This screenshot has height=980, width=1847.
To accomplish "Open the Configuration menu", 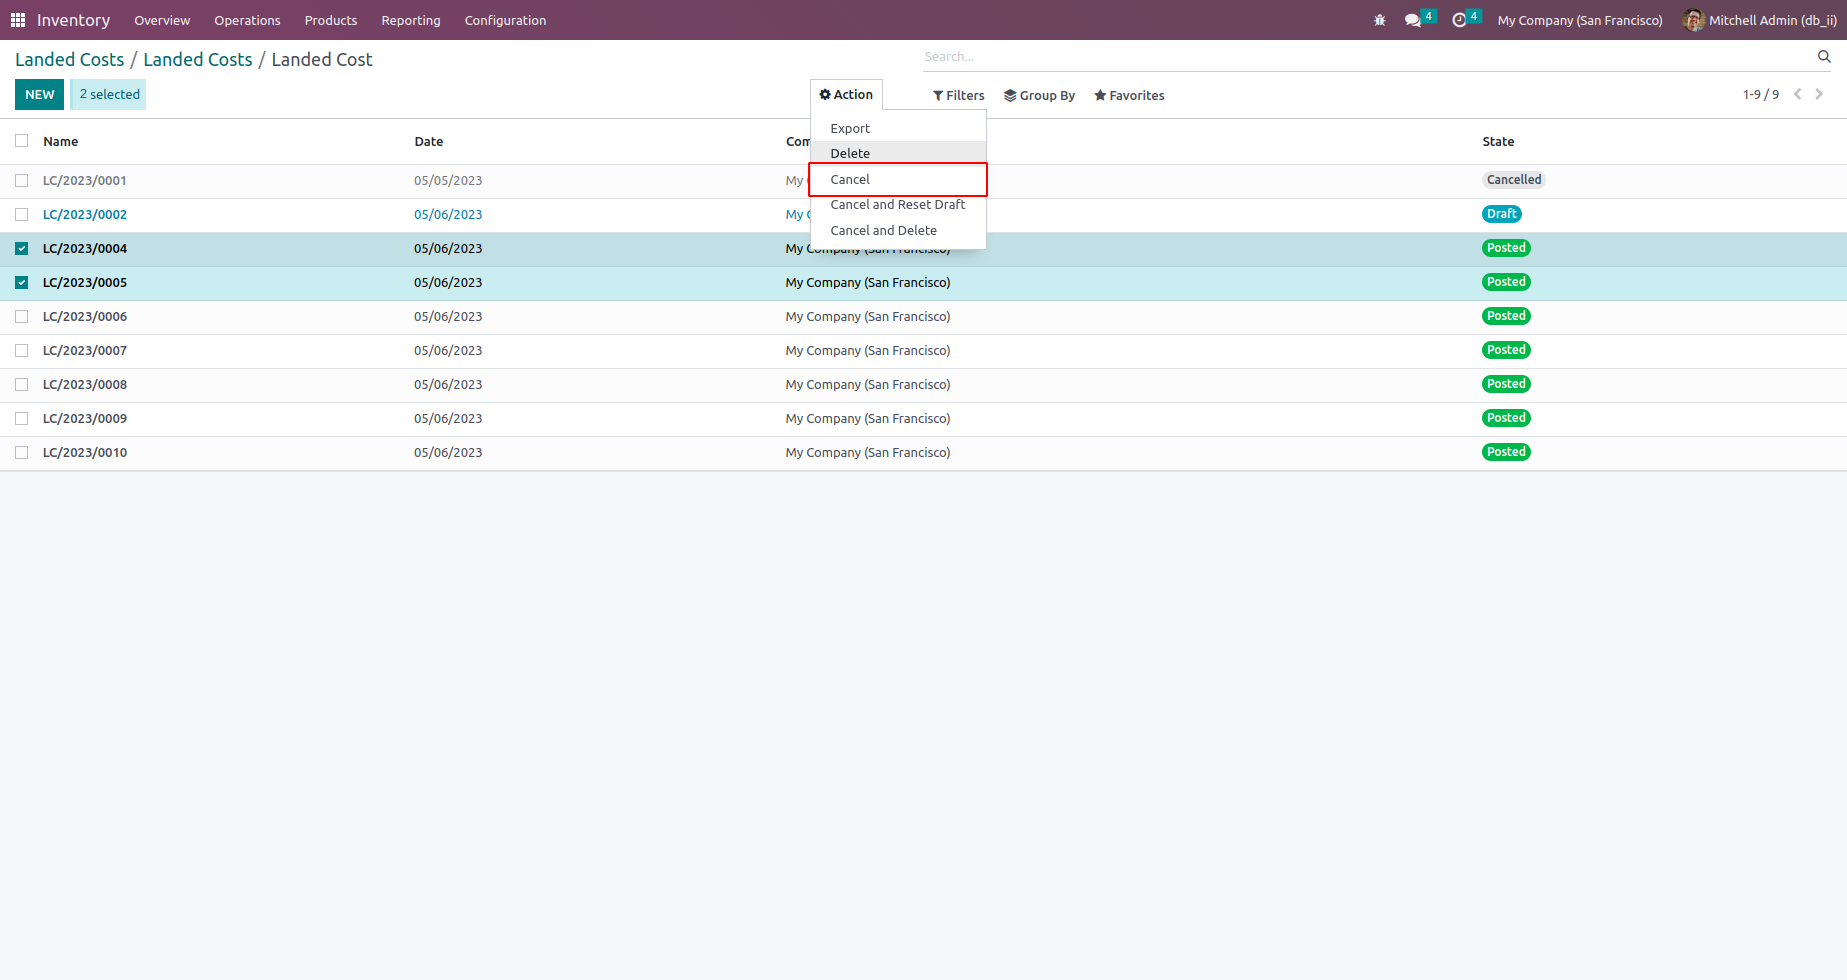I will coord(505,20).
